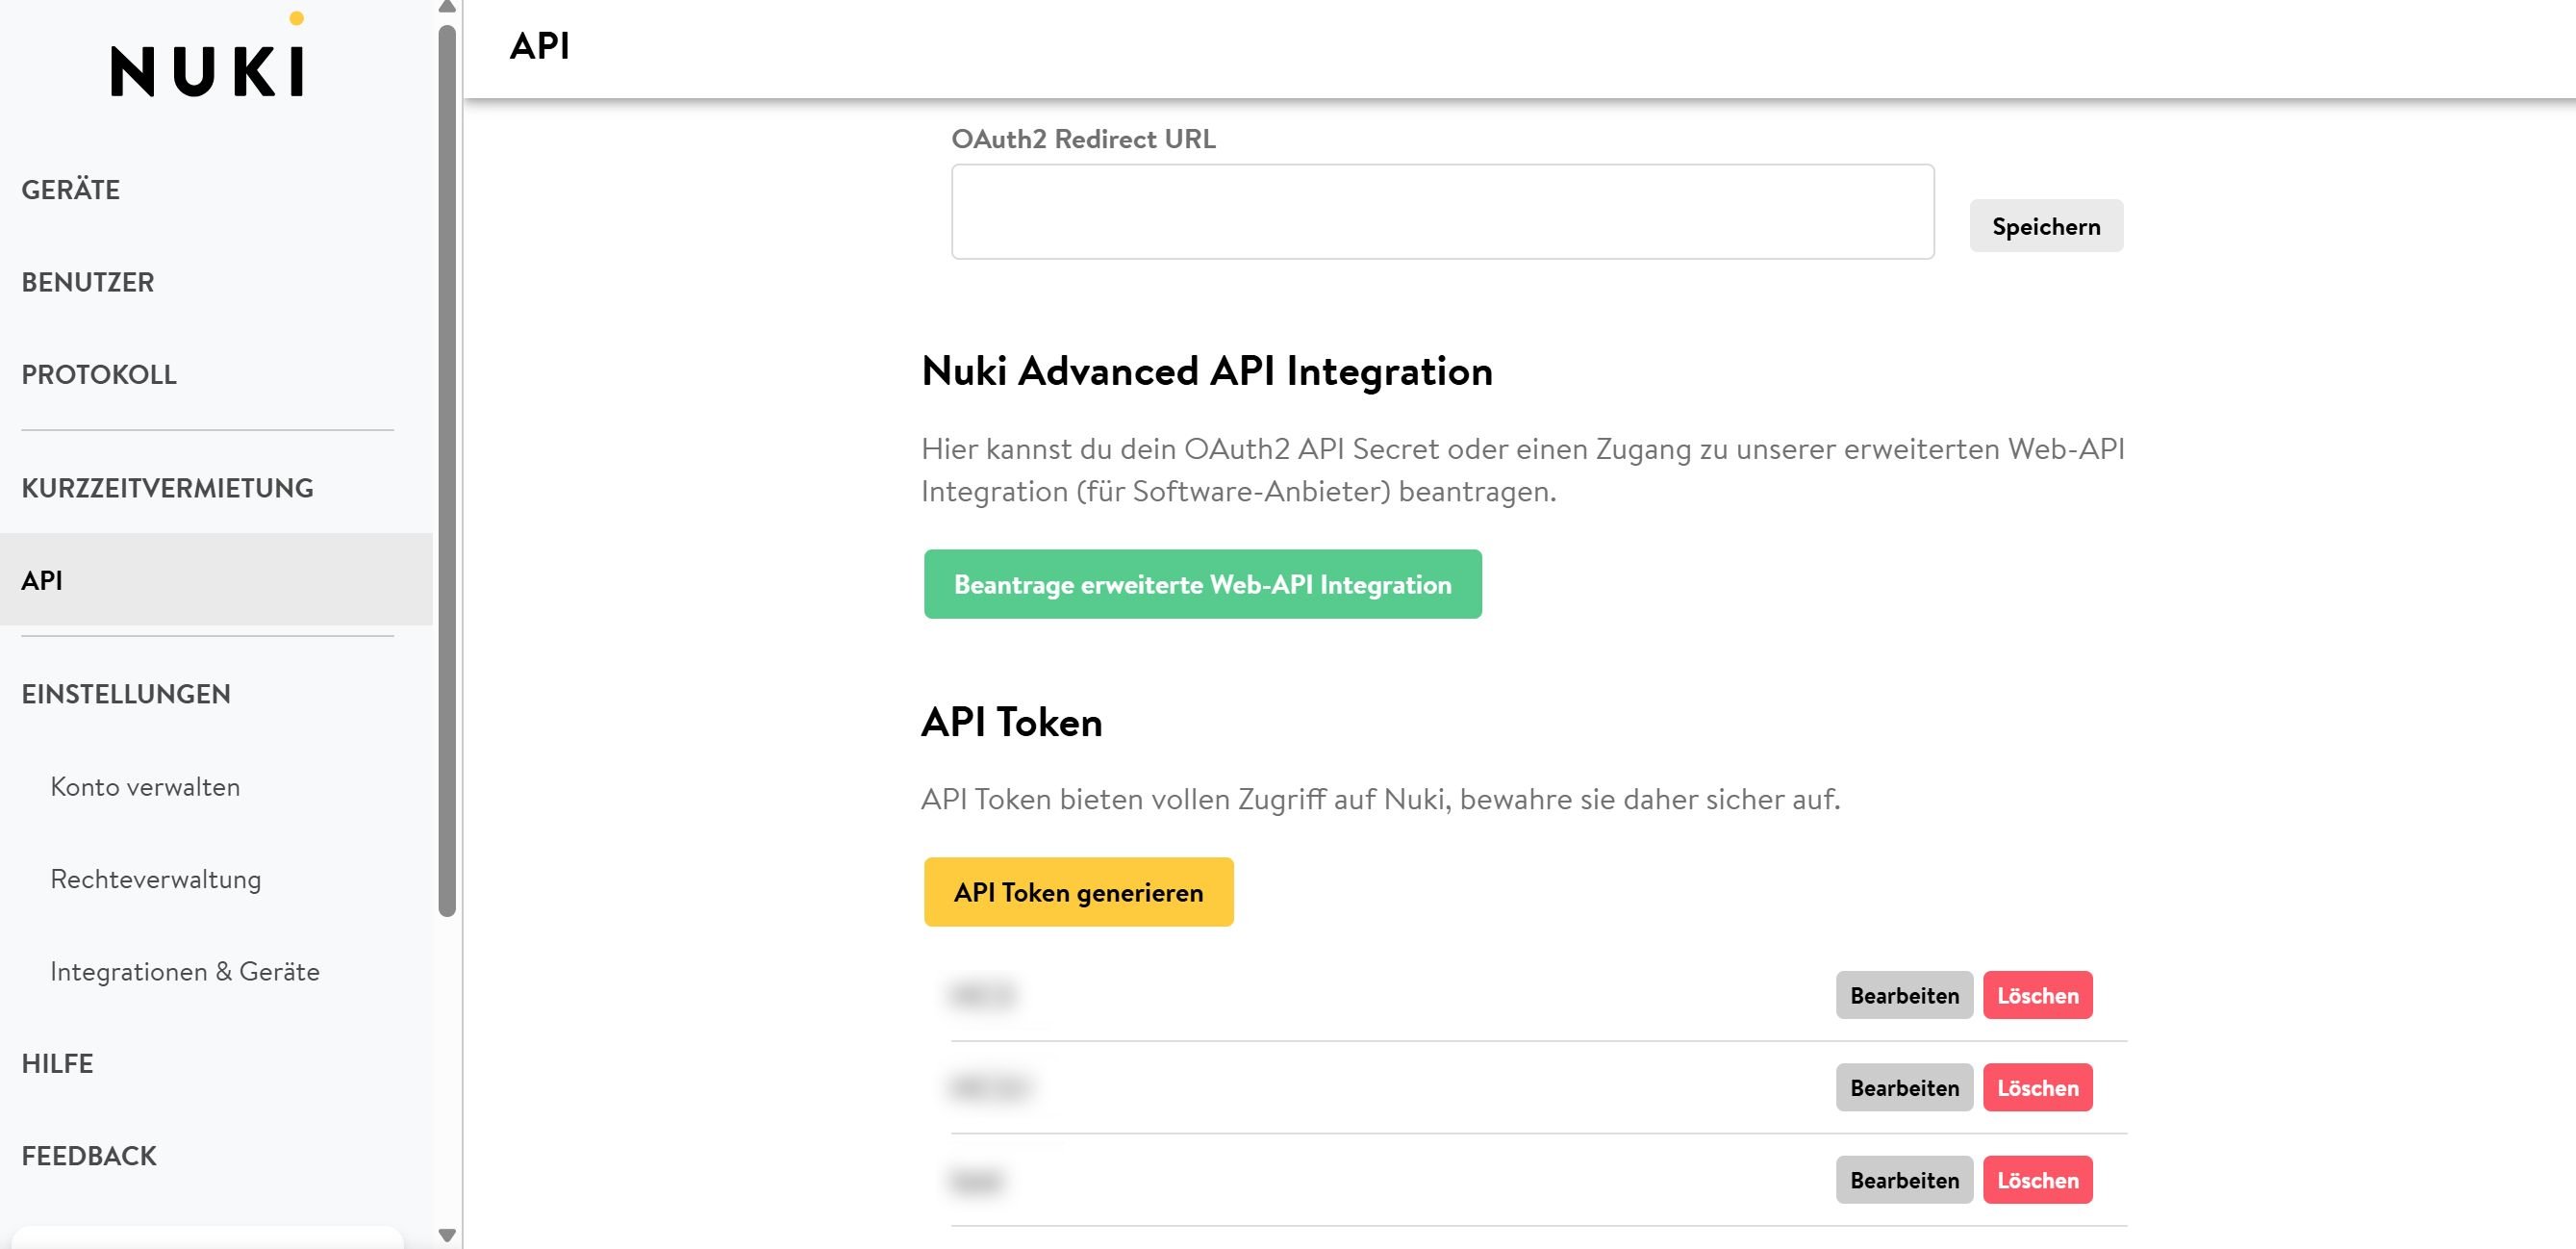Open Rechteverwaltung submenu item
The height and width of the screenshot is (1249, 2576).
[155, 879]
